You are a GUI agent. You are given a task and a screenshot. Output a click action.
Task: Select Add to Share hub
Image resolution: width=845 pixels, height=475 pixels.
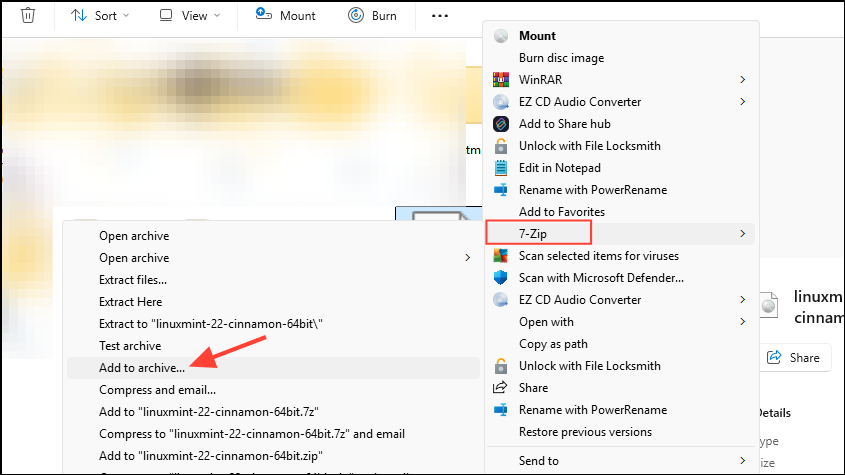pos(564,124)
